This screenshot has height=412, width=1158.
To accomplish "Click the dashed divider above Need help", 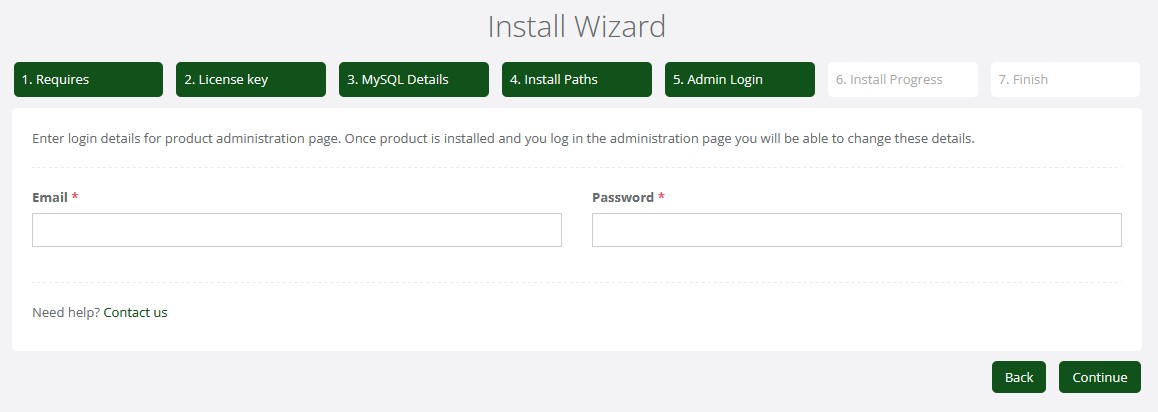I will 577,282.
